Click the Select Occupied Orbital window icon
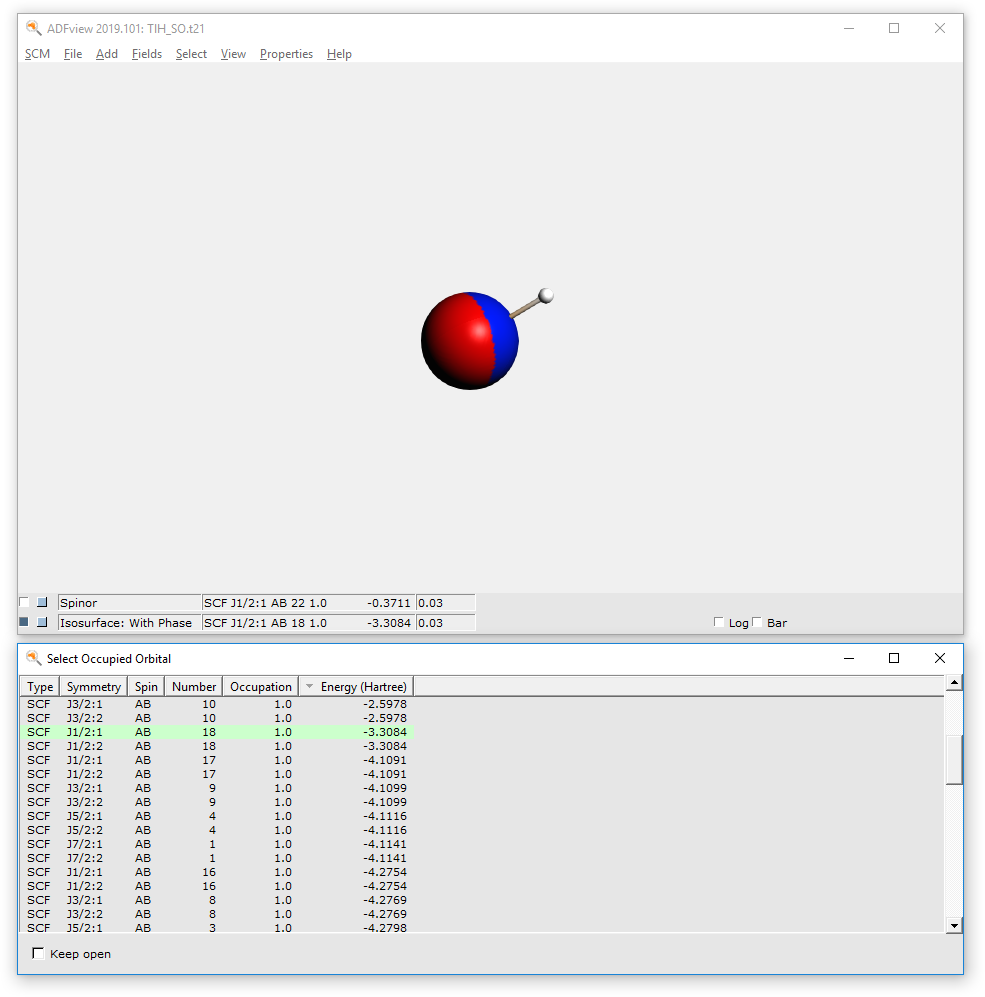This screenshot has width=985, height=997. point(33,658)
